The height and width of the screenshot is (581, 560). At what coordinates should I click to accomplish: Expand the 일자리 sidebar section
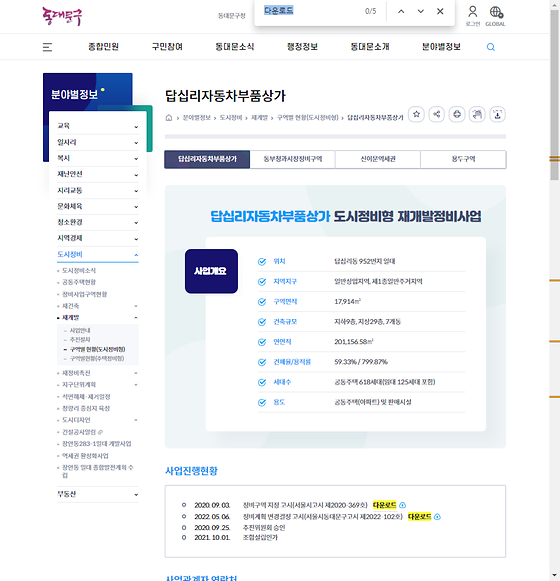point(97,142)
